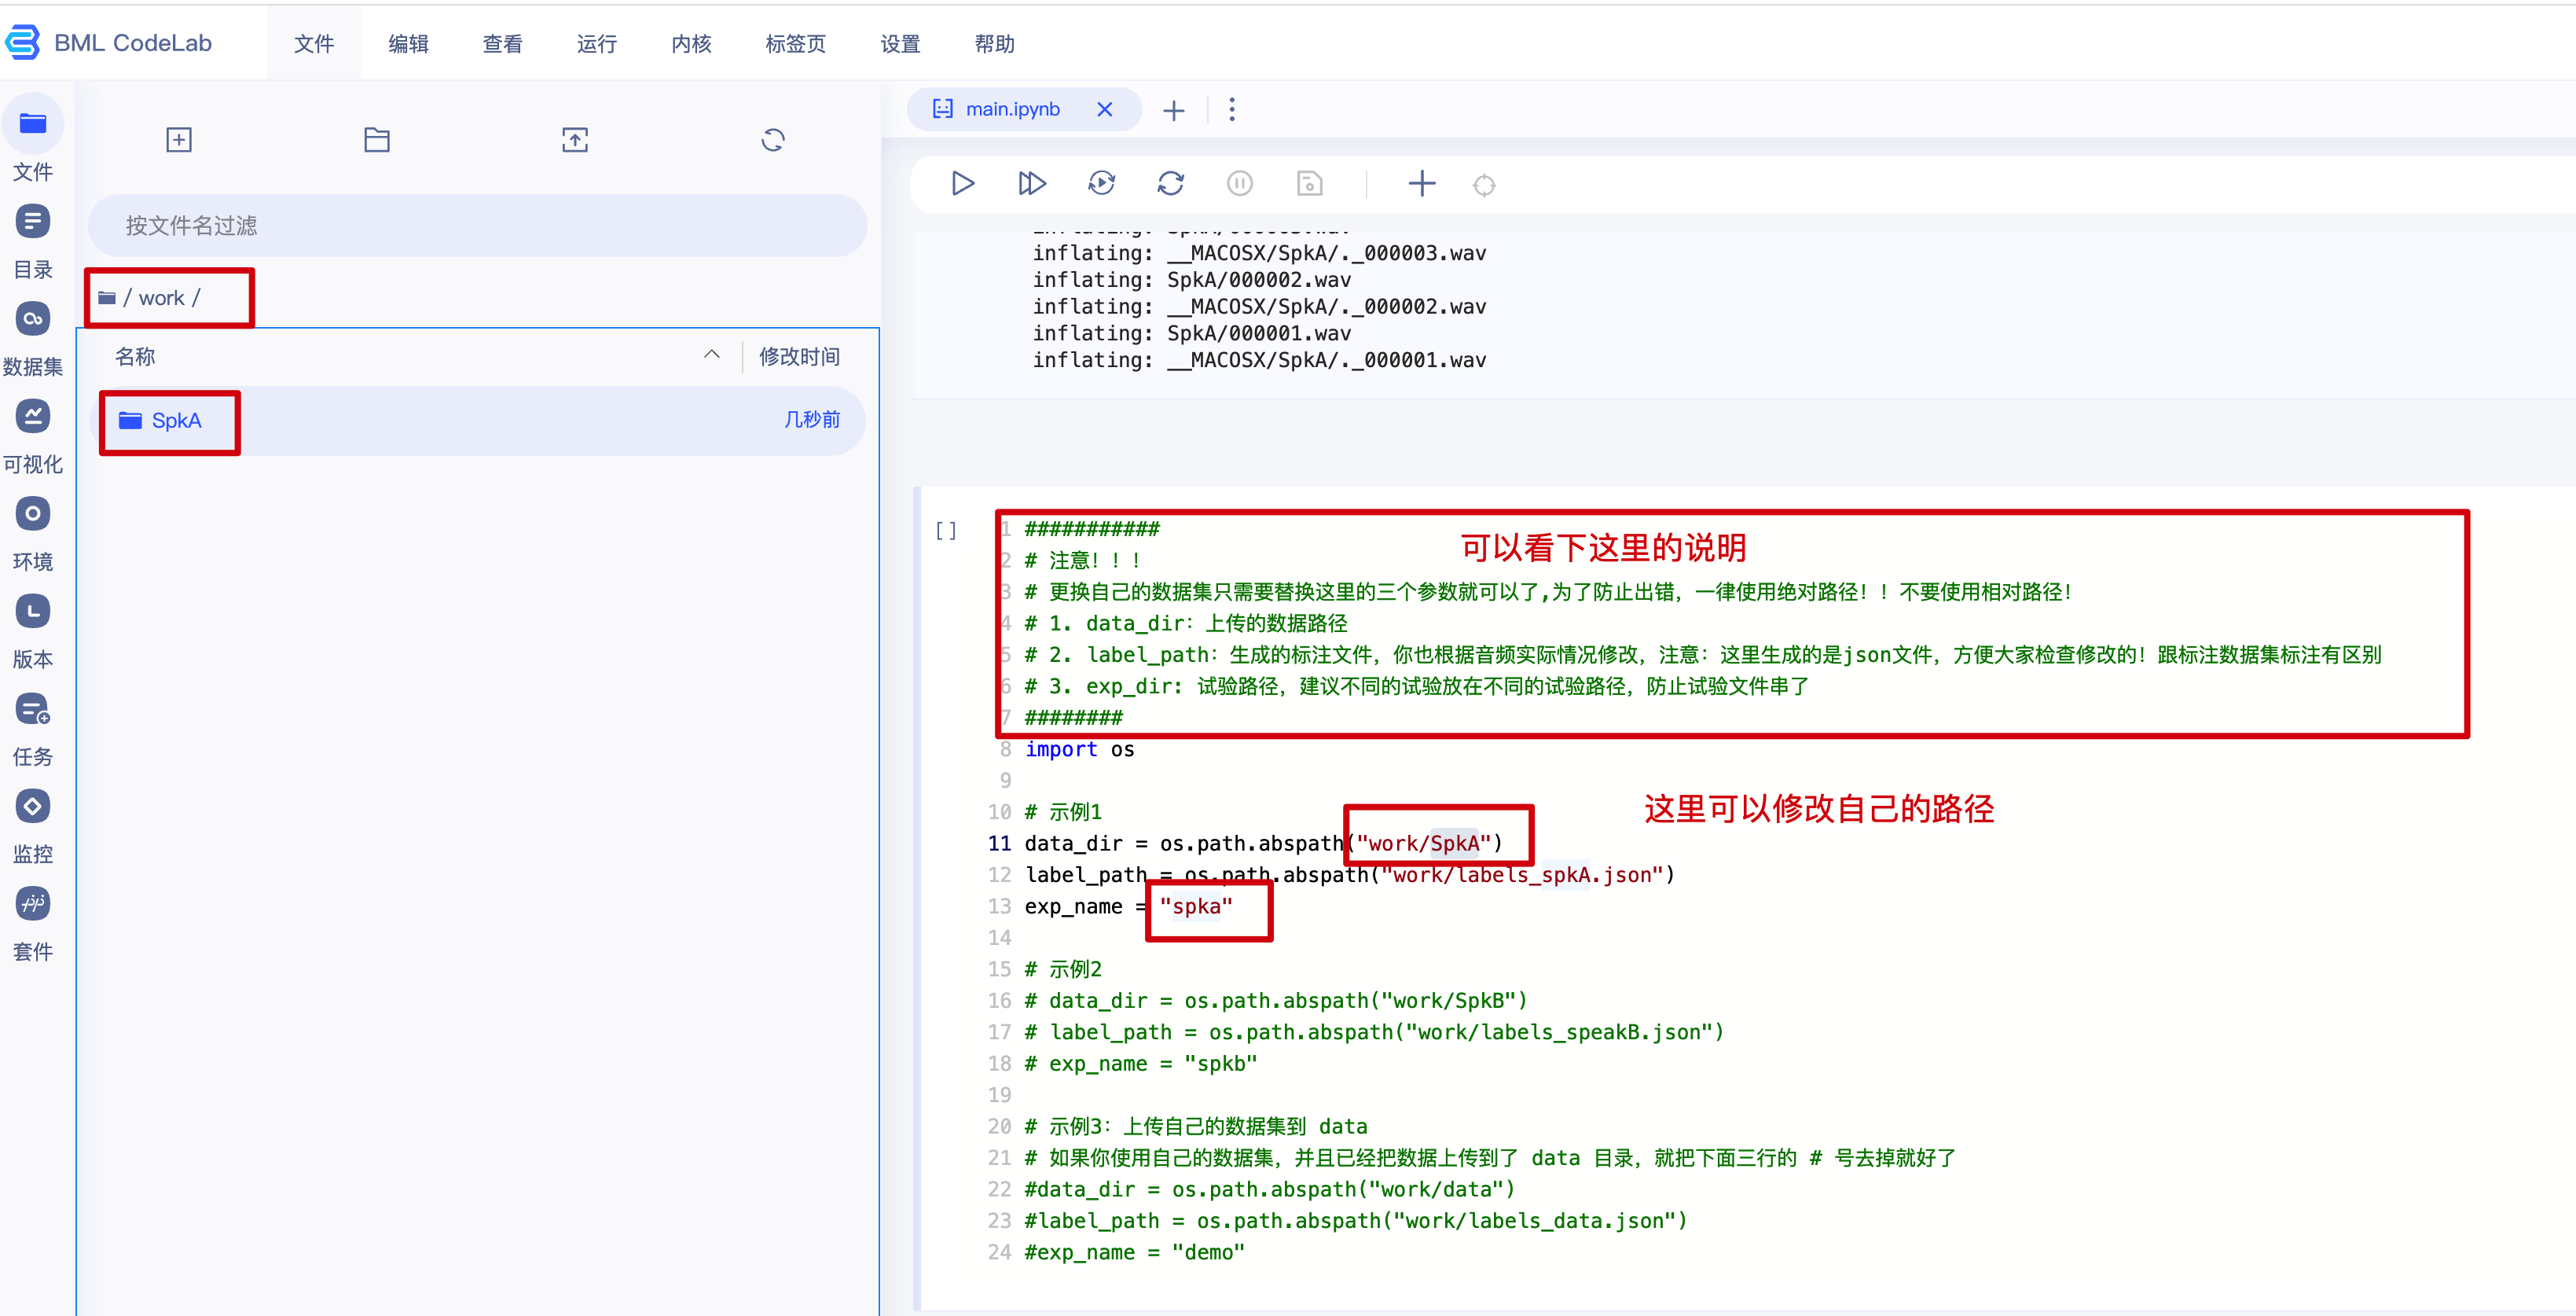This screenshot has width=2576, height=1316.
Task: Restart kernel and run icon
Action: coord(1101,184)
